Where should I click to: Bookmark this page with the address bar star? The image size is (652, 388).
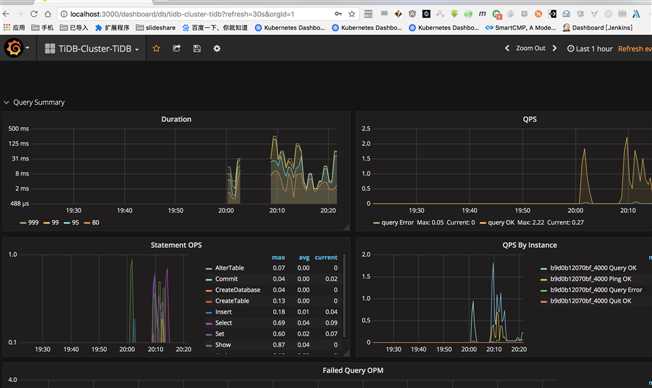[x=352, y=14]
